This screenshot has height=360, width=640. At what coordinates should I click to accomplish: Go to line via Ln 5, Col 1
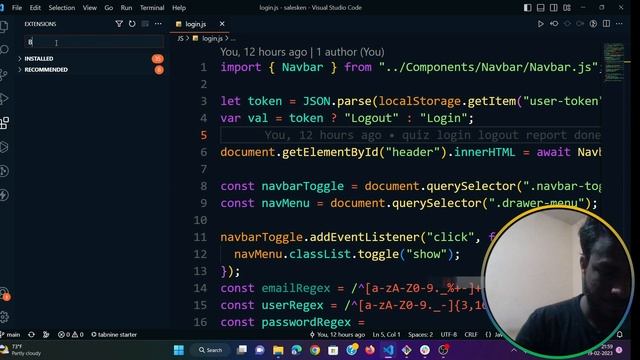pyautogui.click(x=386, y=334)
